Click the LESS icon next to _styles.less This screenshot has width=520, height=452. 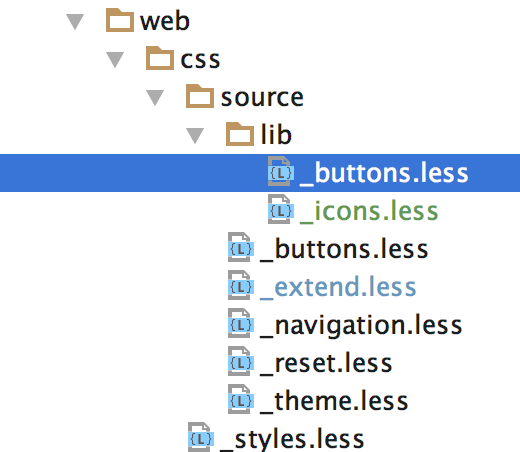pyautogui.click(x=201, y=437)
